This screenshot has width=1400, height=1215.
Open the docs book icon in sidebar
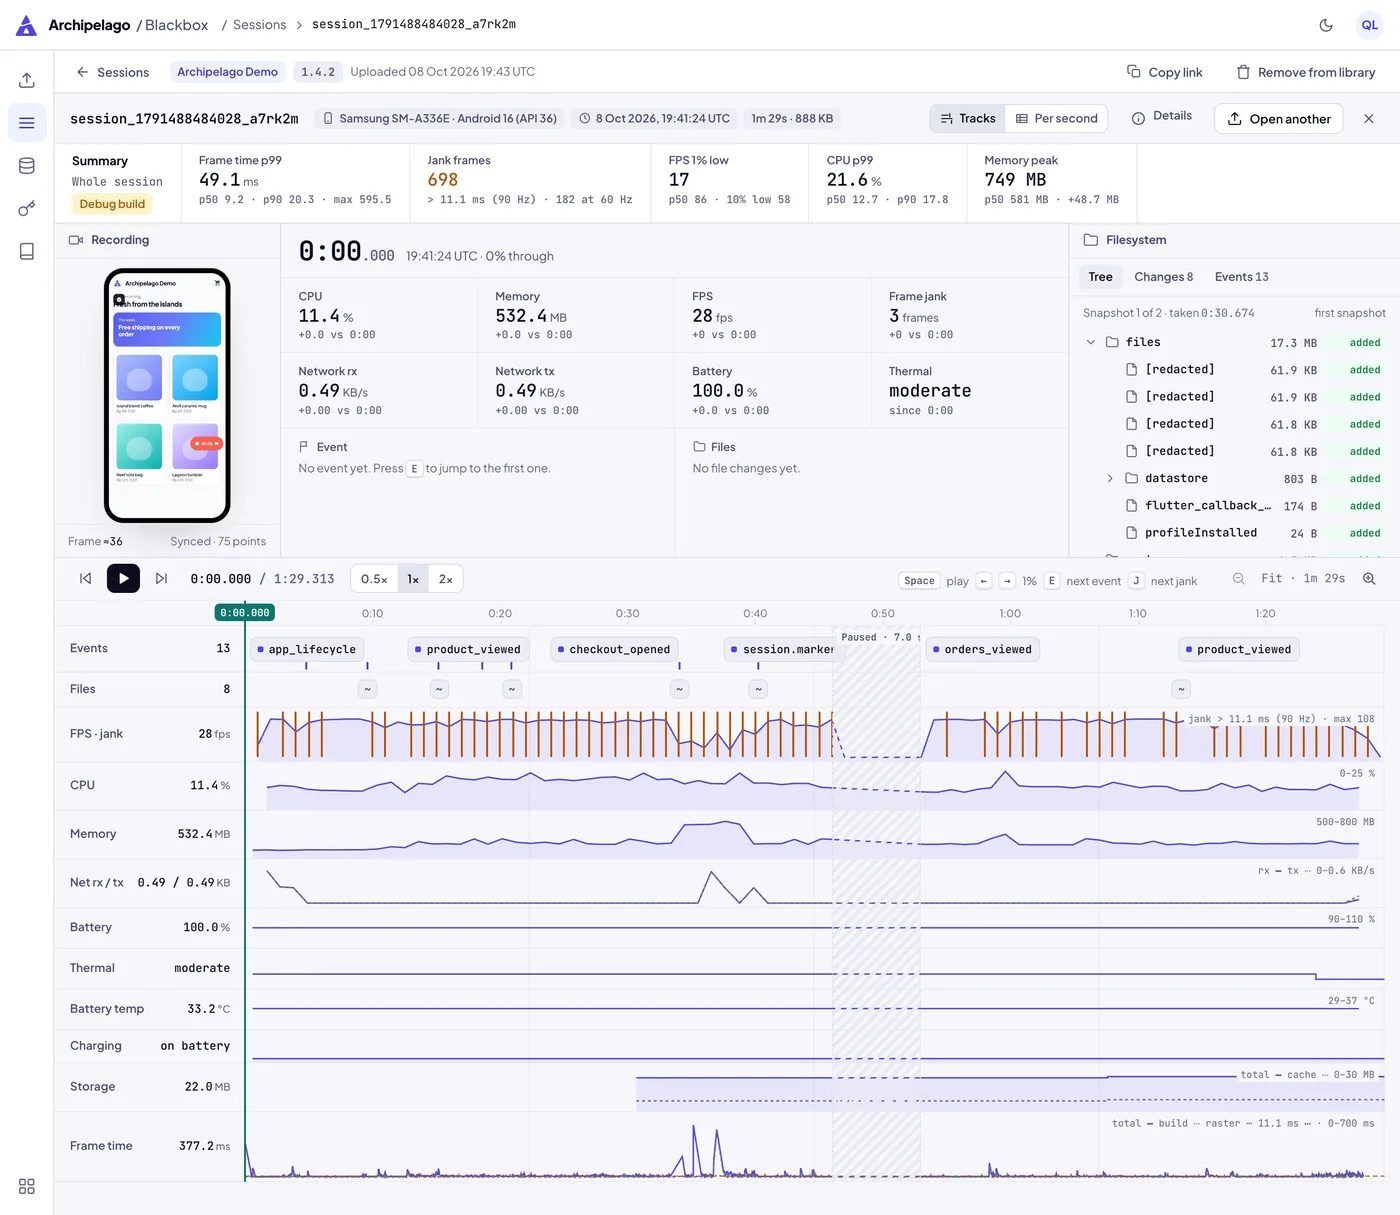27,251
